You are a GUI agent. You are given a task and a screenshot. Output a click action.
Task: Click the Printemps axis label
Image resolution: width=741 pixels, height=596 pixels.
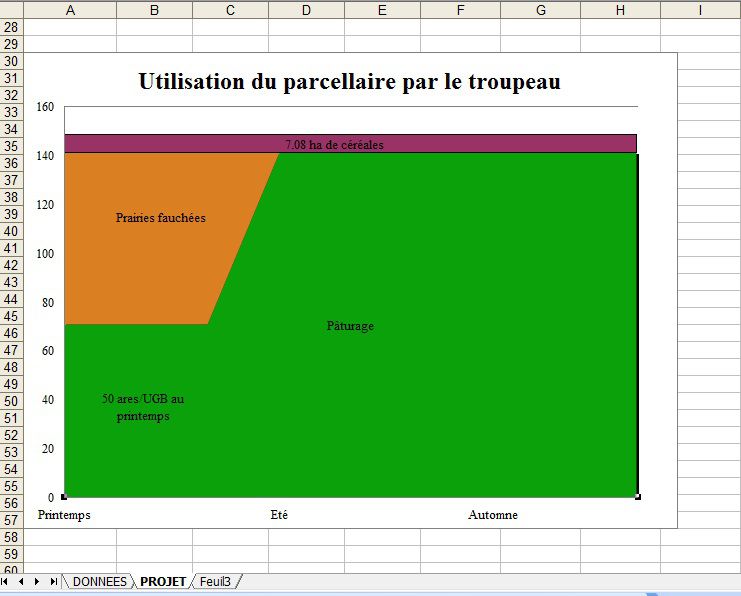64,515
